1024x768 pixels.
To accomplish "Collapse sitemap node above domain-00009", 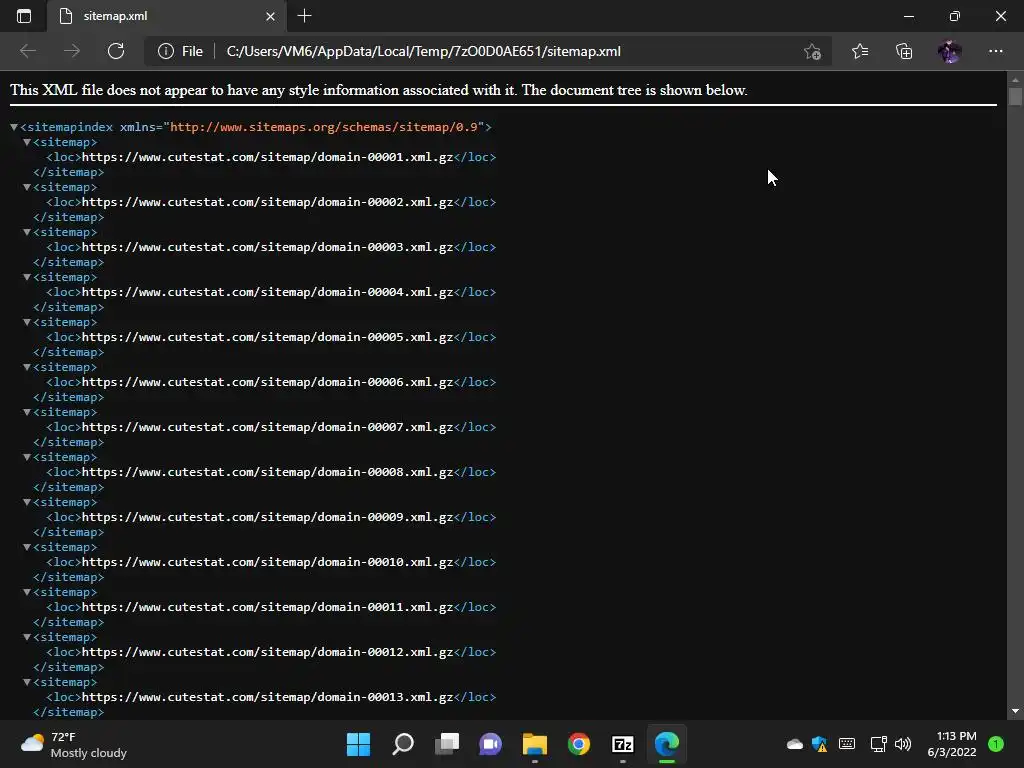I will [27, 502].
